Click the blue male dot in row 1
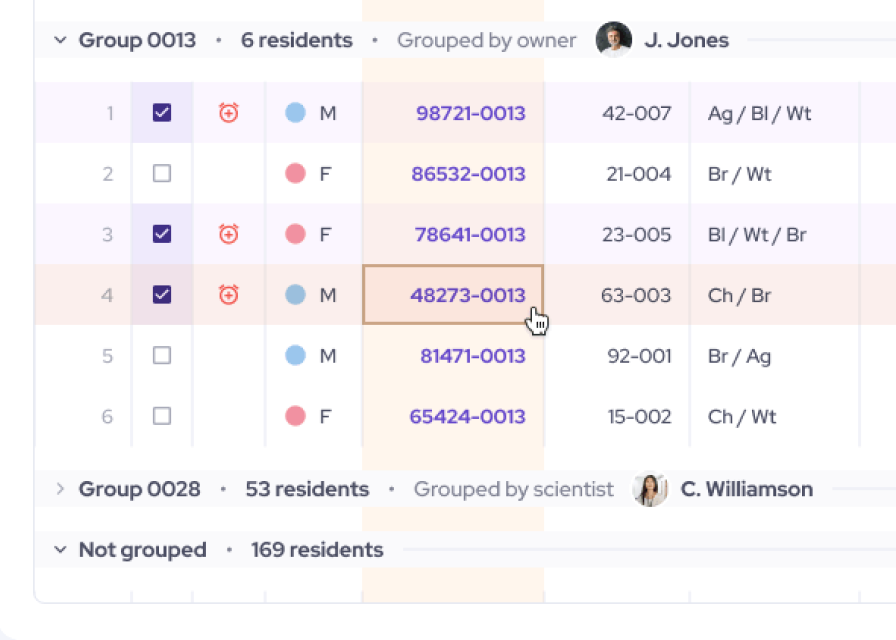This screenshot has width=896, height=640. coord(295,113)
